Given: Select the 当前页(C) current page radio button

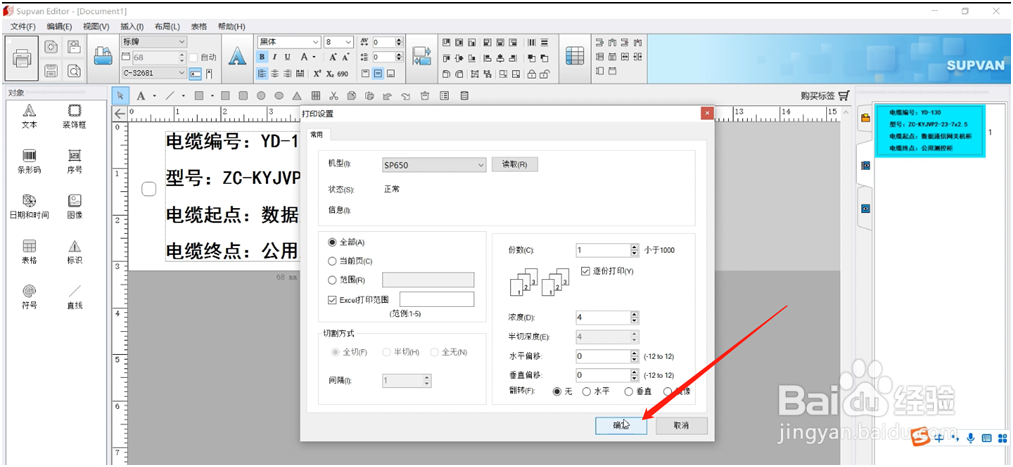Looking at the screenshot, I should point(332,261).
